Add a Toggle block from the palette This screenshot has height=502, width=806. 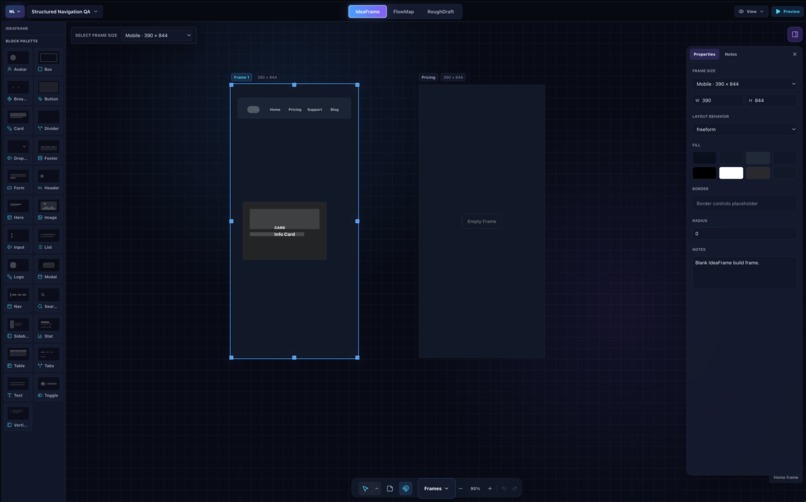click(x=48, y=389)
